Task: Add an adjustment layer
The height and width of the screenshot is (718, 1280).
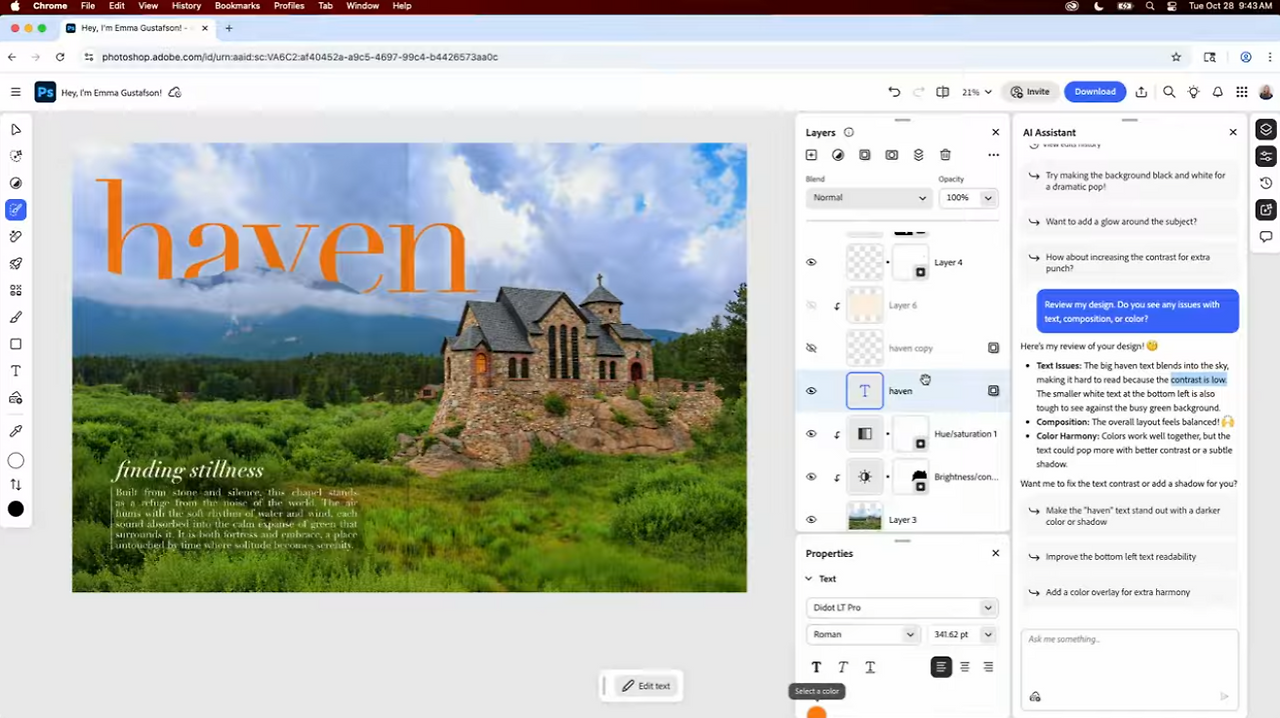Action: pos(838,155)
